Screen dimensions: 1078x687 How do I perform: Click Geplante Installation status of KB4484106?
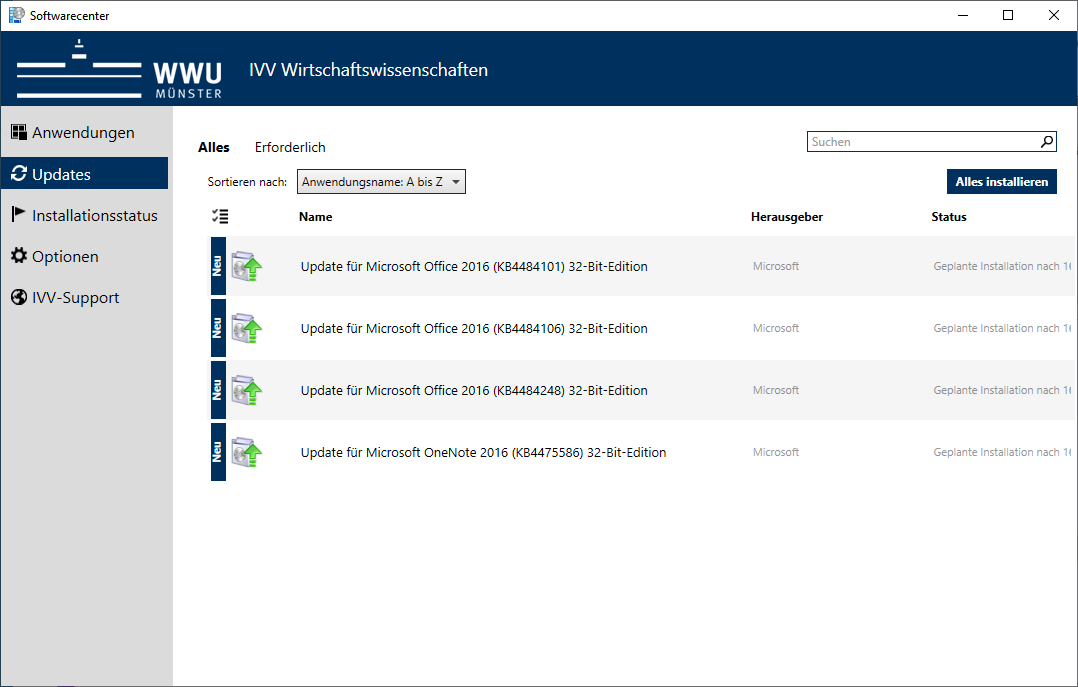(1002, 328)
